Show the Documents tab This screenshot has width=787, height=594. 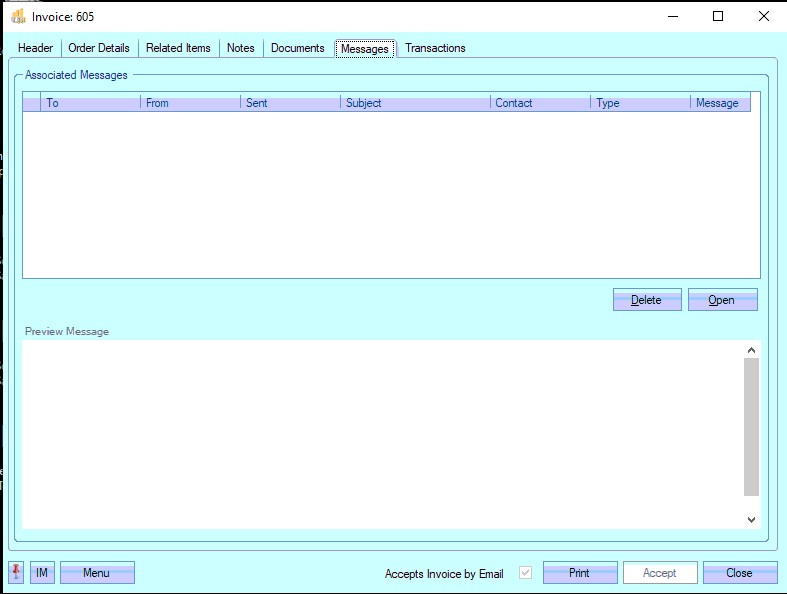298,48
